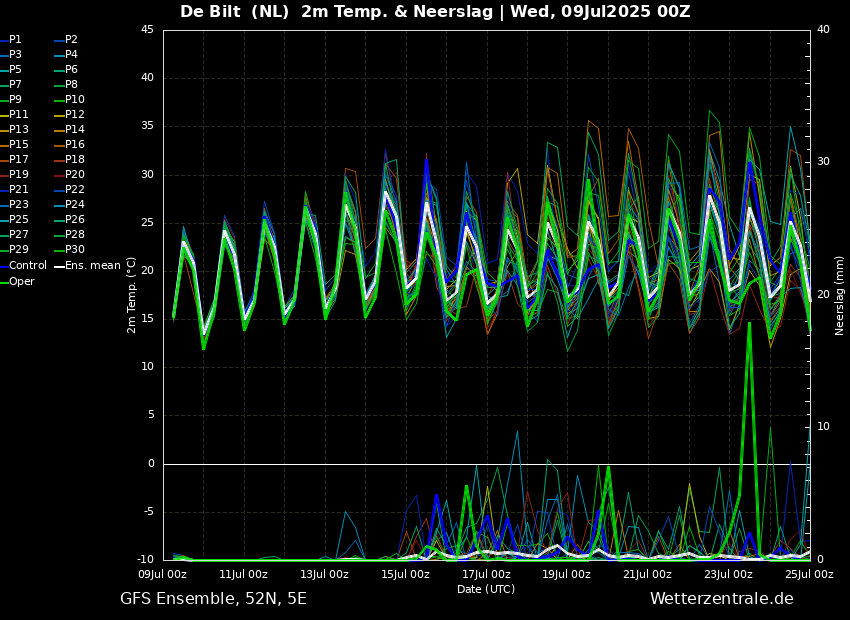Select the 09Jul 00z date tick
The image size is (850, 620).
point(162,574)
